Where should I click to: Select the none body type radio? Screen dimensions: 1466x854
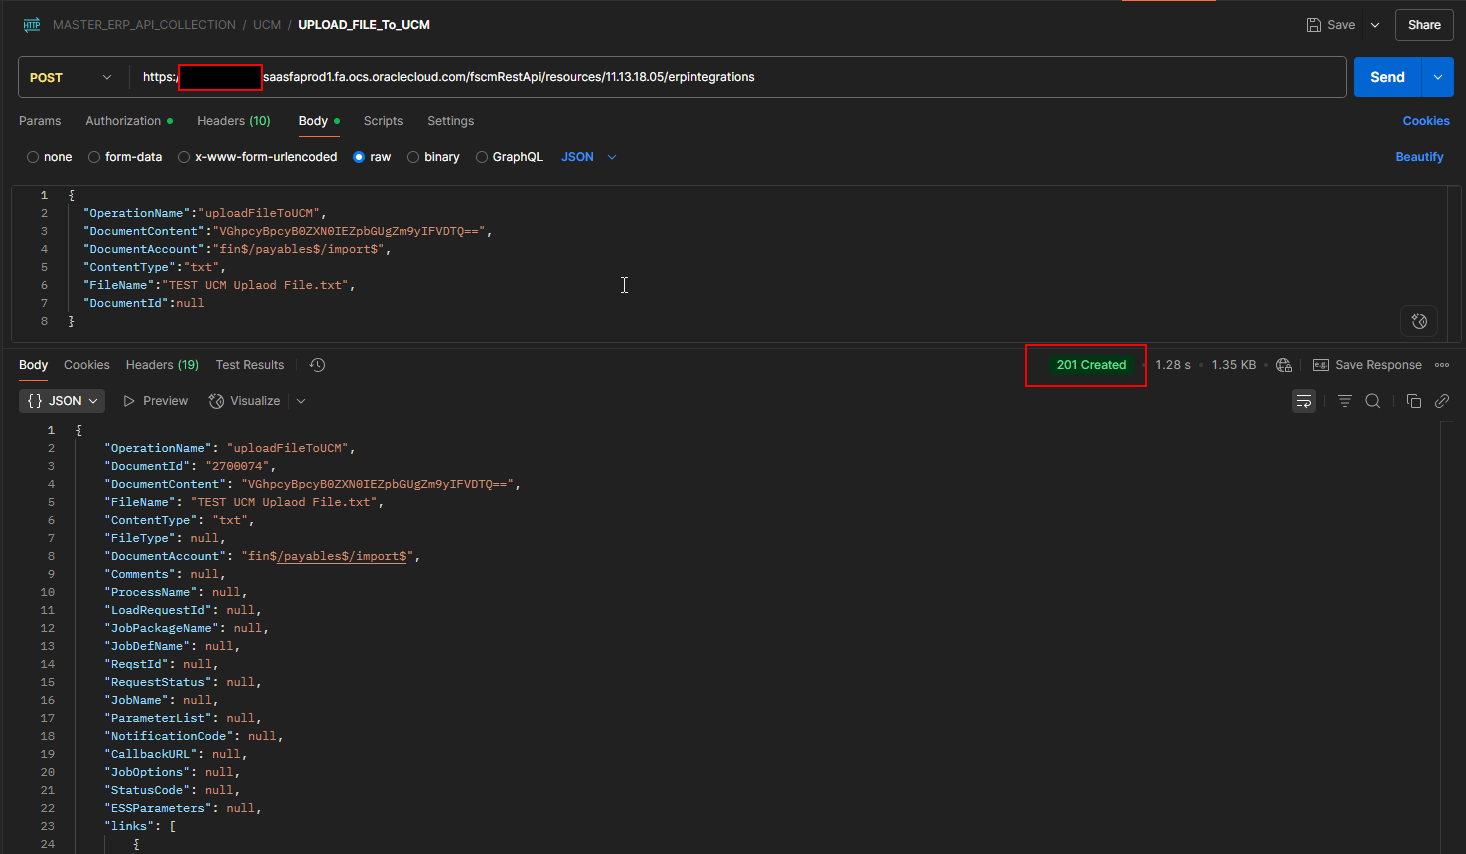[x=33, y=157]
